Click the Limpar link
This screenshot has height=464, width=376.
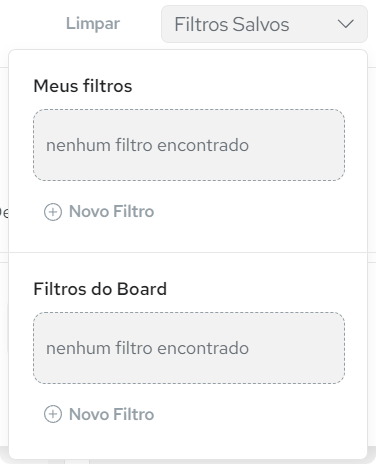point(93,24)
